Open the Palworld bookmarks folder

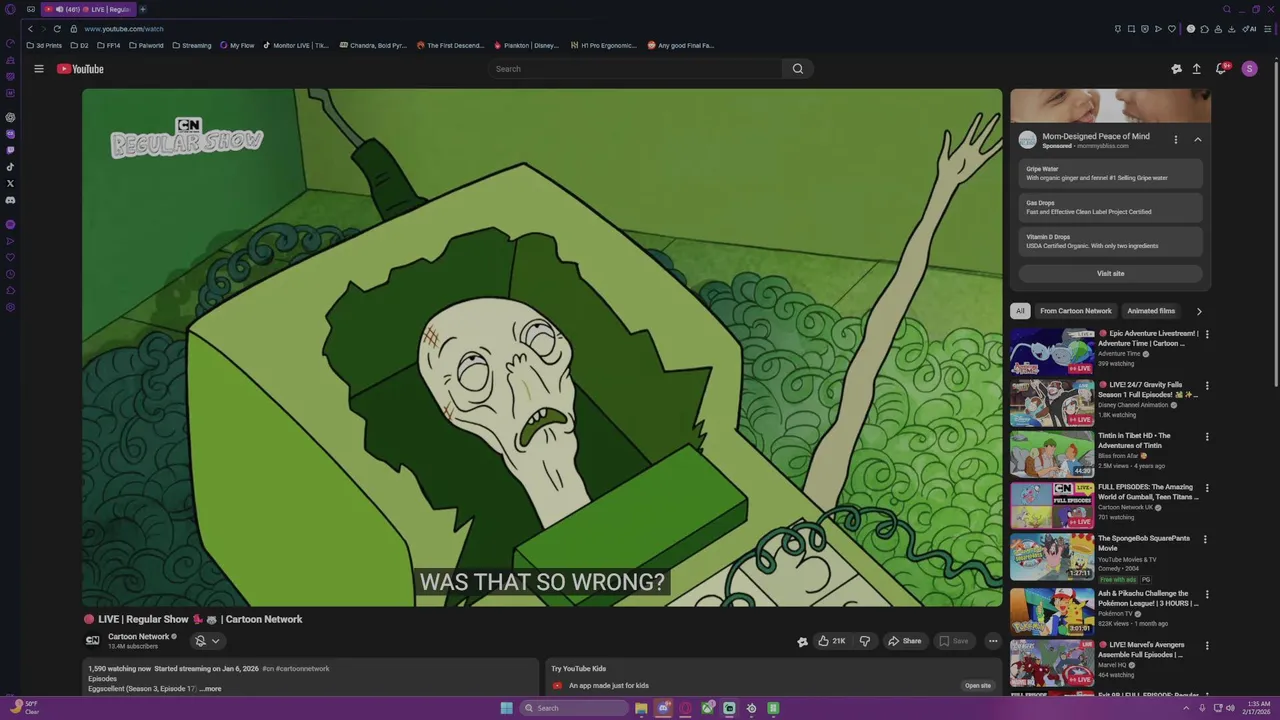[146, 45]
